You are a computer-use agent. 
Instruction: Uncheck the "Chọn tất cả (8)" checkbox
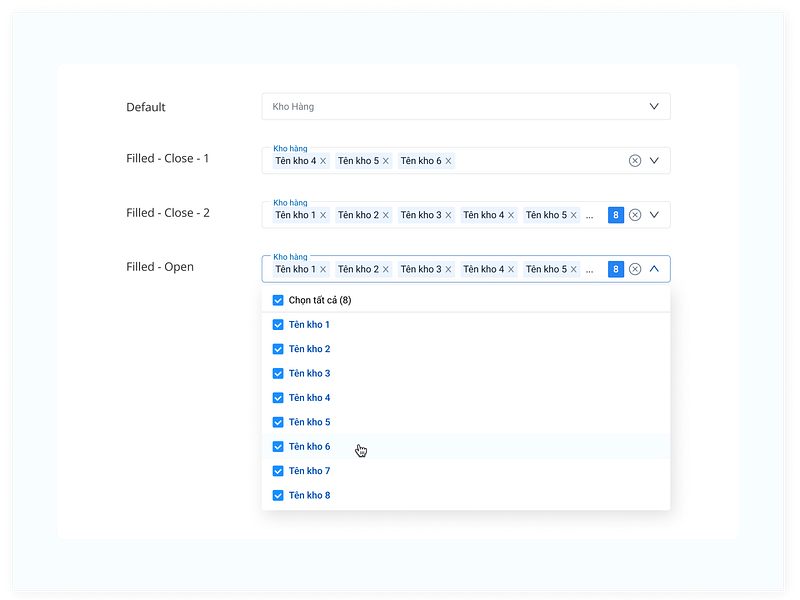278,300
